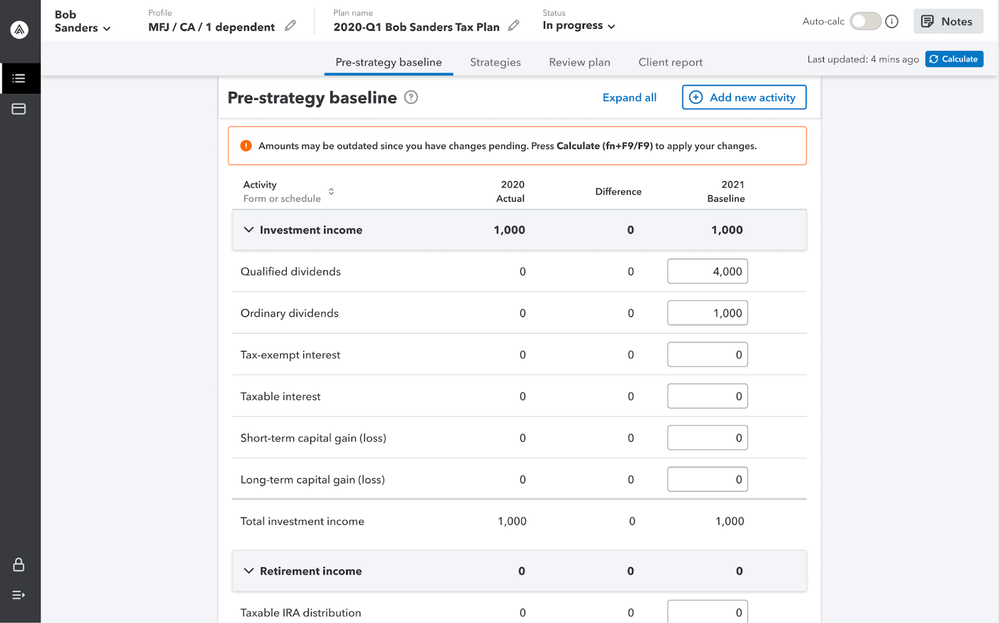Viewport: 999px width, 623px height.
Task: Edit the profile with the pencil icon
Action: [290, 26]
